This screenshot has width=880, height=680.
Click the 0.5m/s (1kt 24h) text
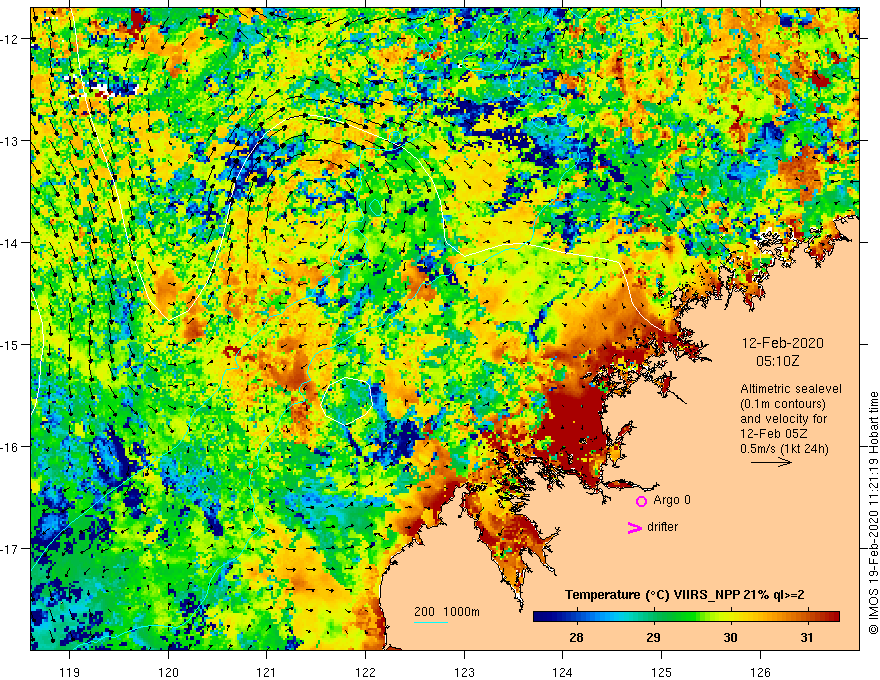784,449
